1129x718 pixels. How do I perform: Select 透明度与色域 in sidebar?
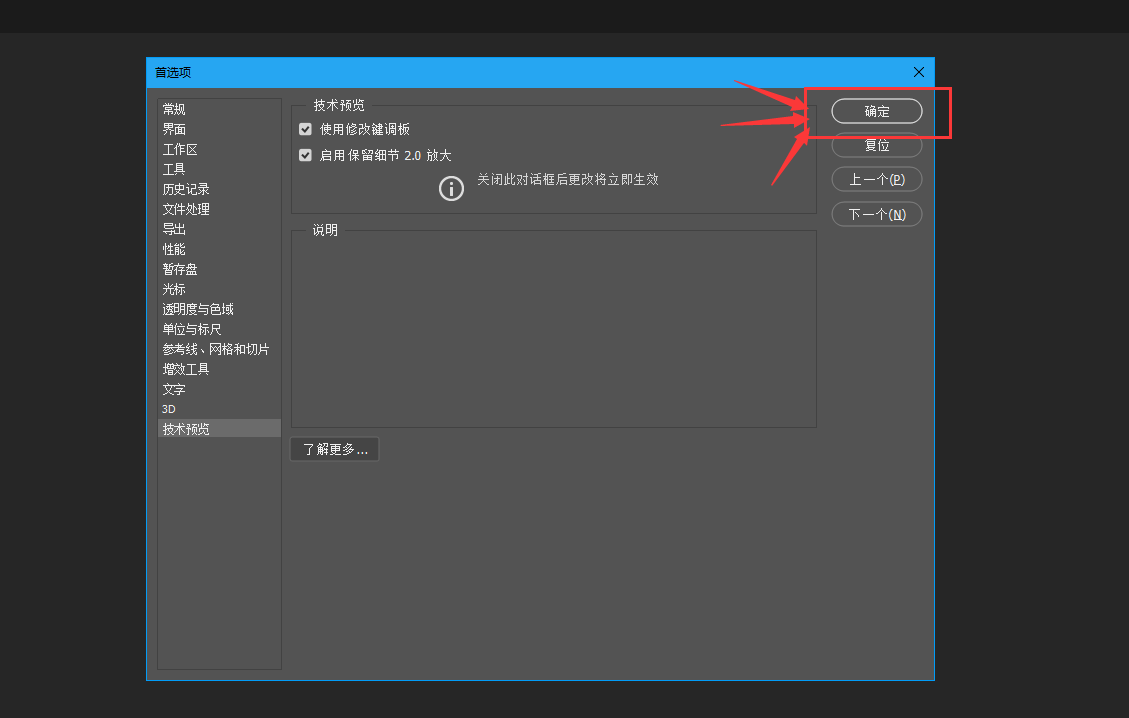pos(219,309)
